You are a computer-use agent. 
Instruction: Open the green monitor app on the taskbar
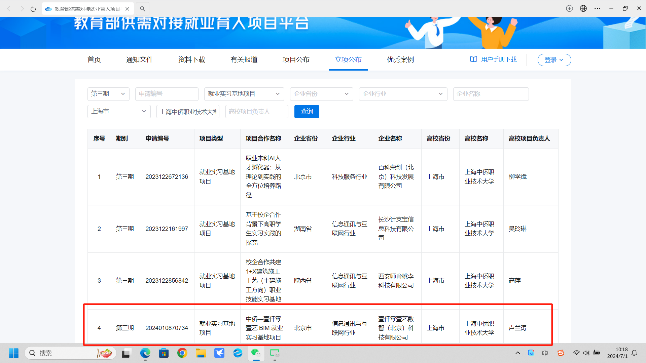pos(274,353)
